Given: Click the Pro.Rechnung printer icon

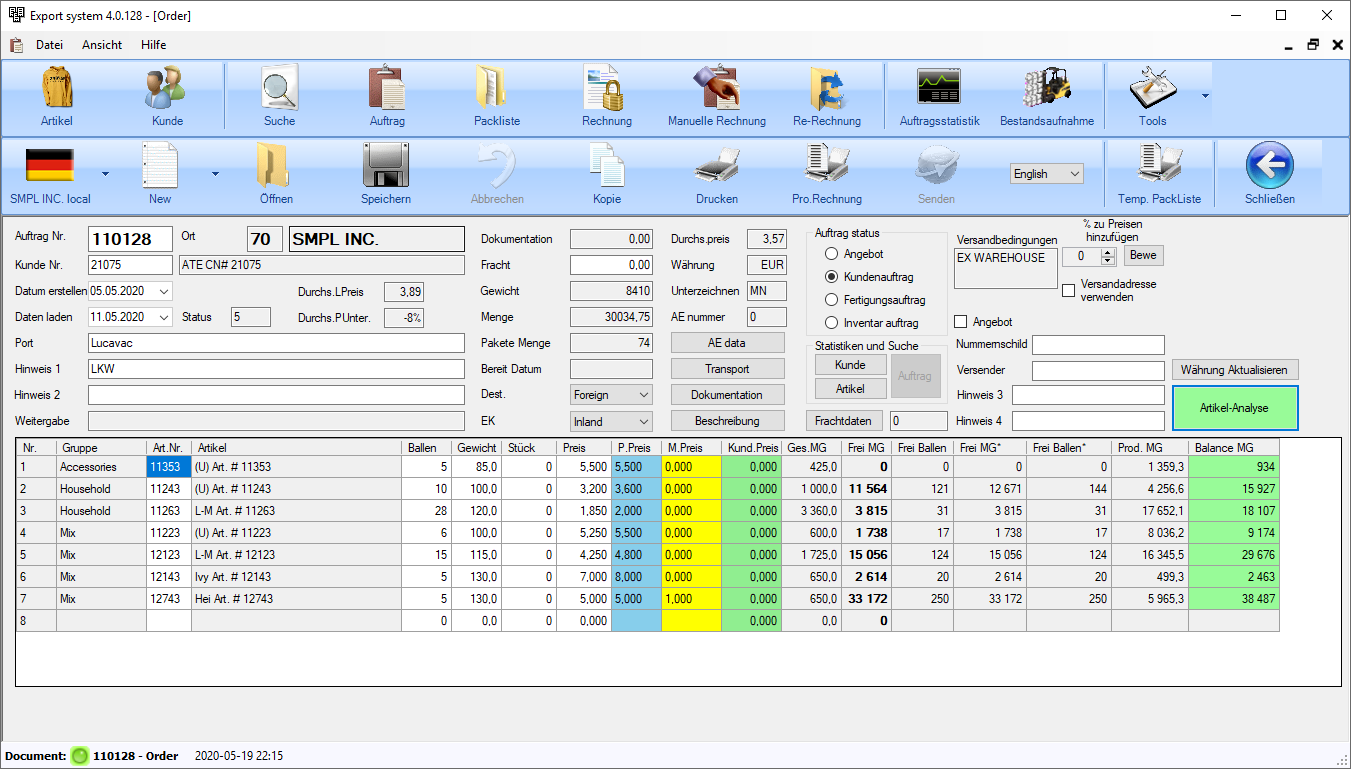Looking at the screenshot, I should pyautogui.click(x=826, y=165).
